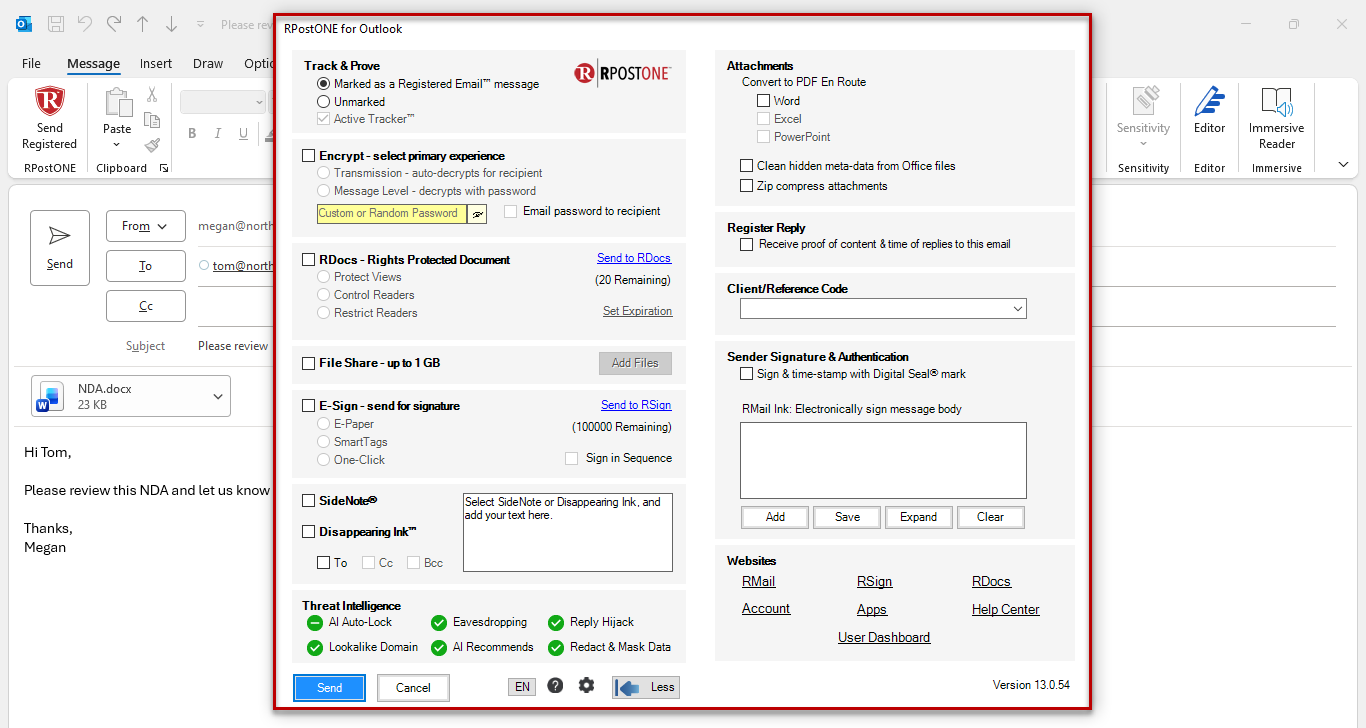Screen dimensions: 1366x728
Task: Open the File menu
Action: (x=31, y=63)
